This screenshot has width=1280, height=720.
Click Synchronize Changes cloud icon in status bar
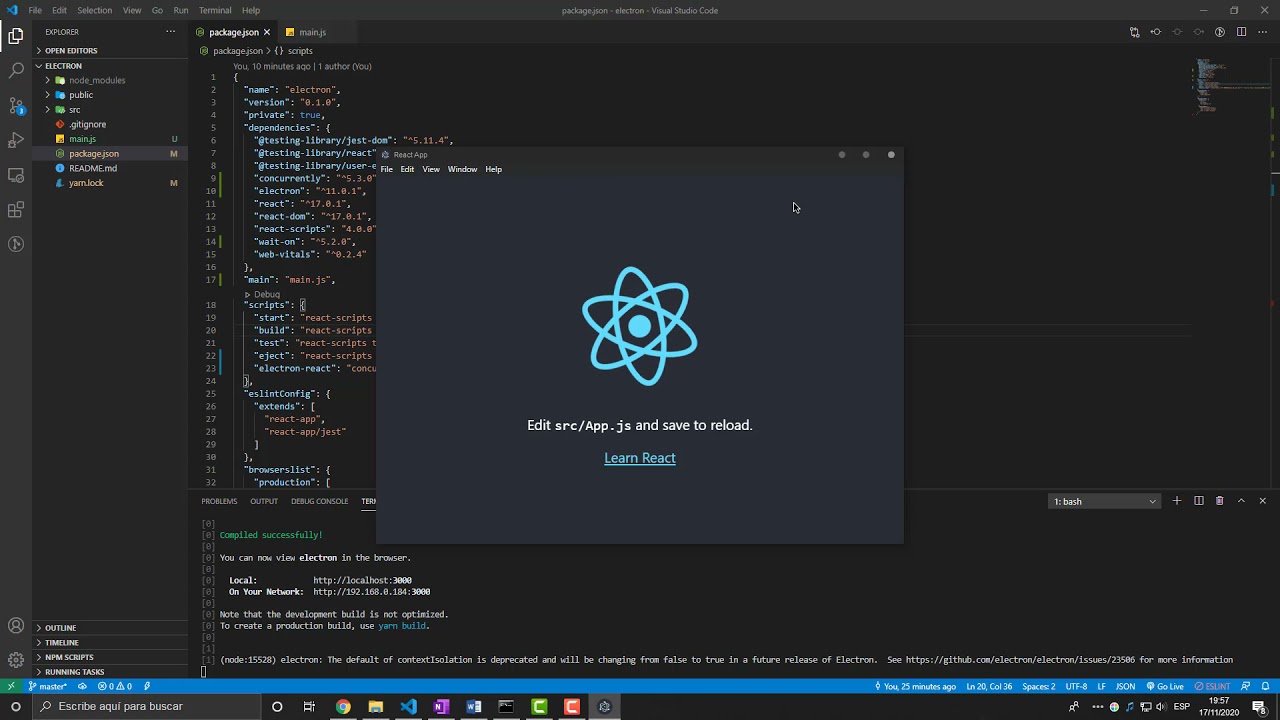click(83, 686)
